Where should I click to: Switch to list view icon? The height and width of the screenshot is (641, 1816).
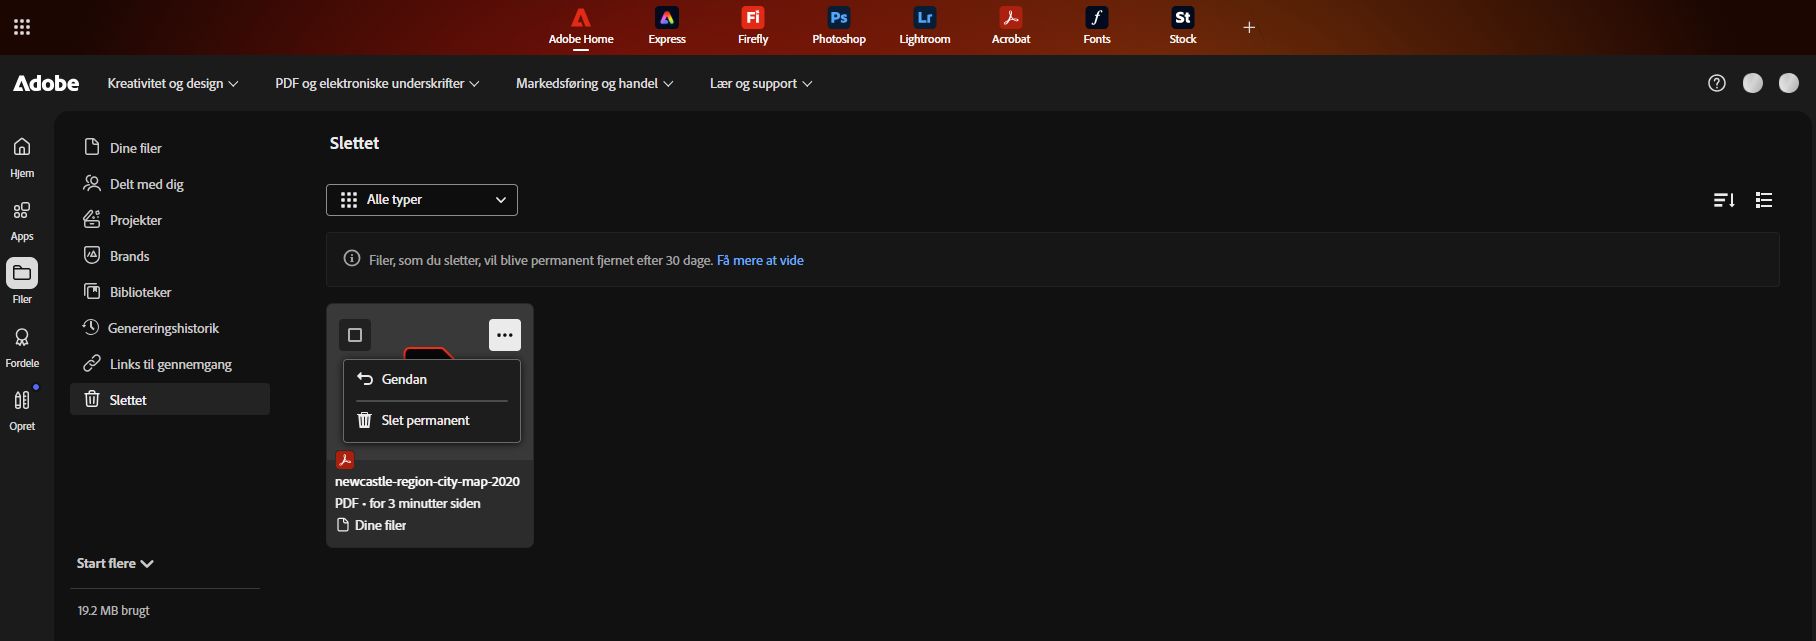1764,200
